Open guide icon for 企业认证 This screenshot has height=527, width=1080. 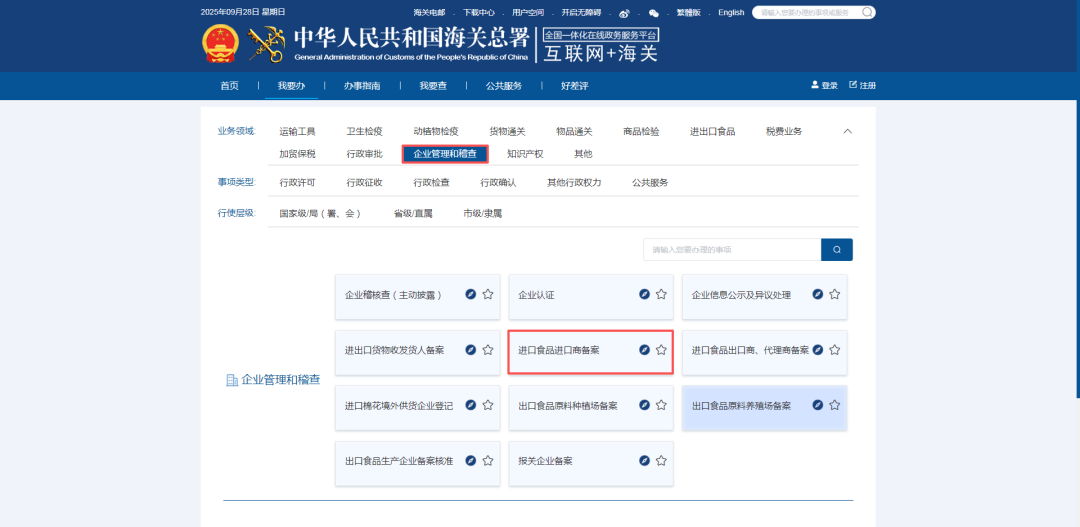645,295
